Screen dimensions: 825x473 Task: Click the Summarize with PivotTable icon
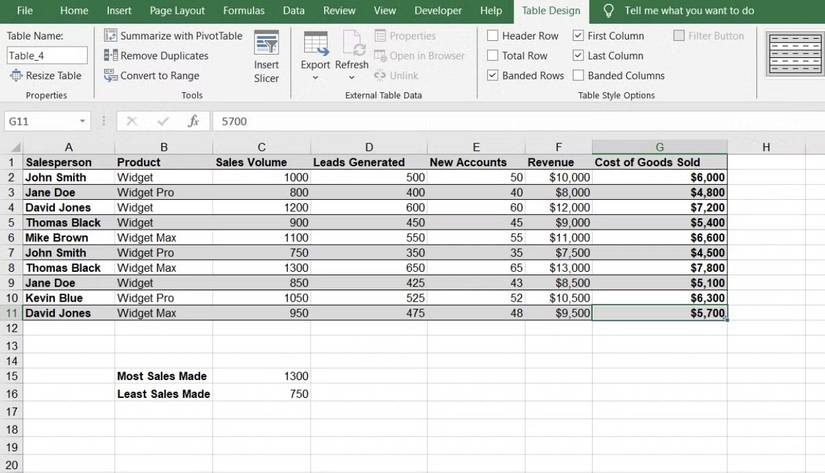point(111,36)
